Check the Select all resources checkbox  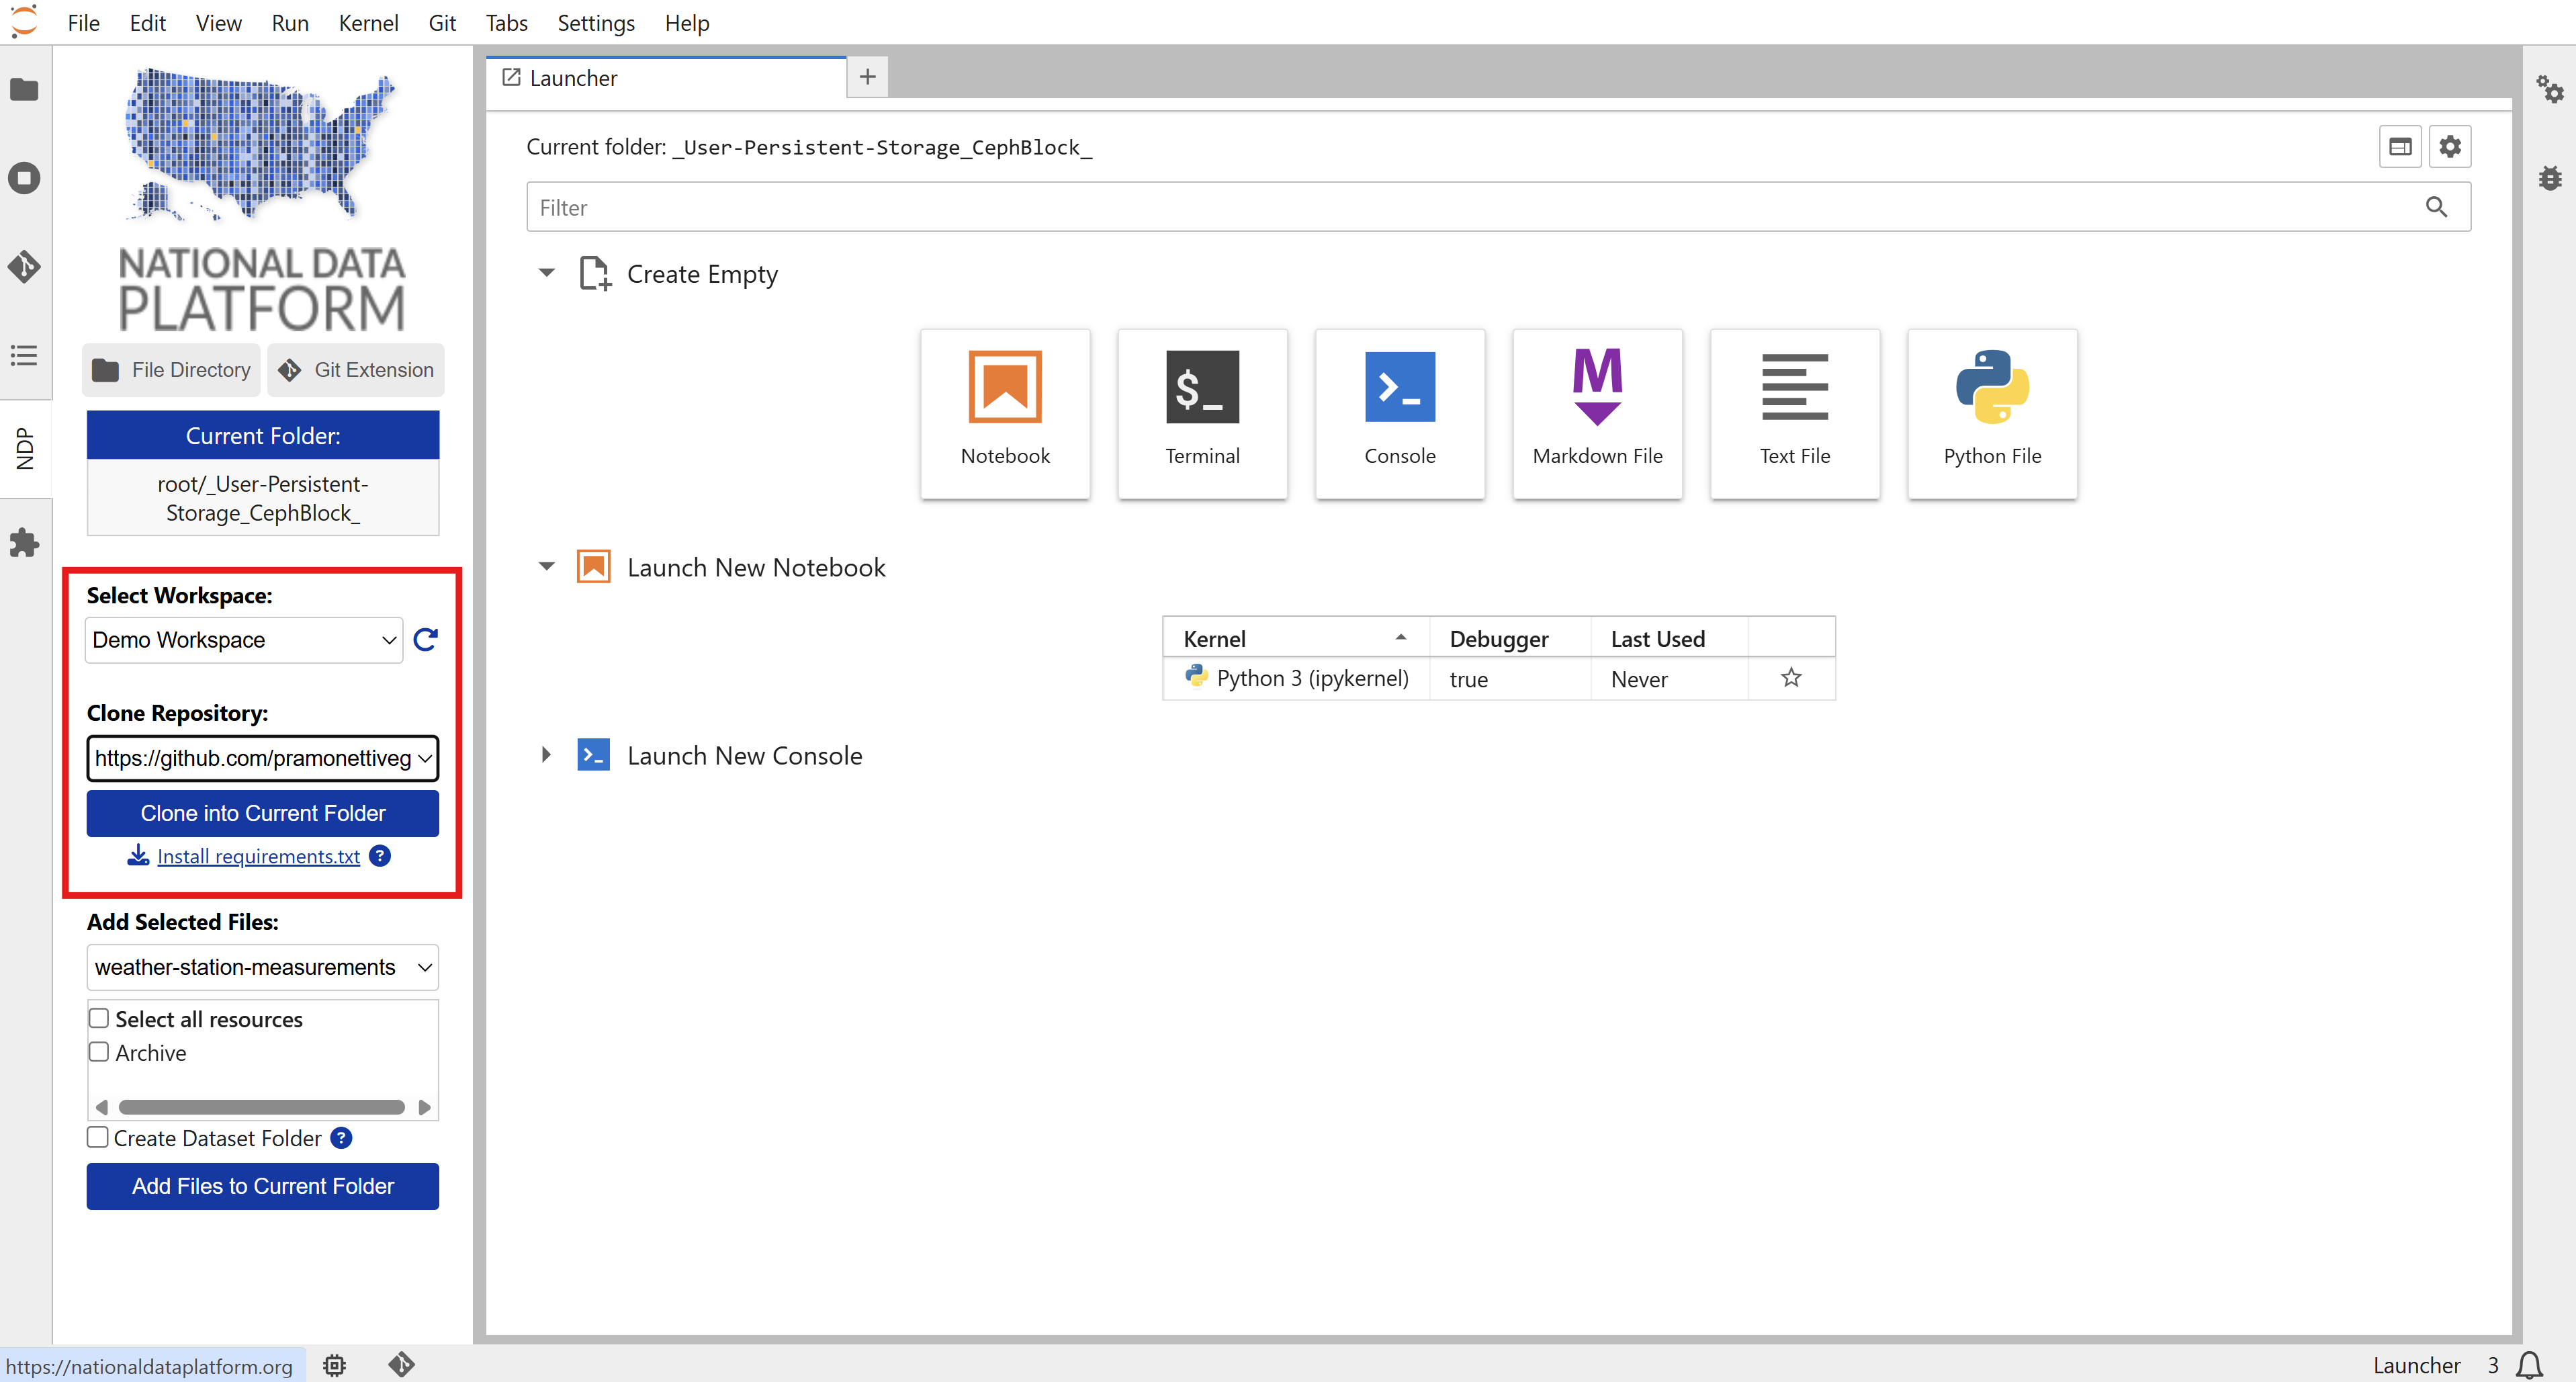point(99,1018)
